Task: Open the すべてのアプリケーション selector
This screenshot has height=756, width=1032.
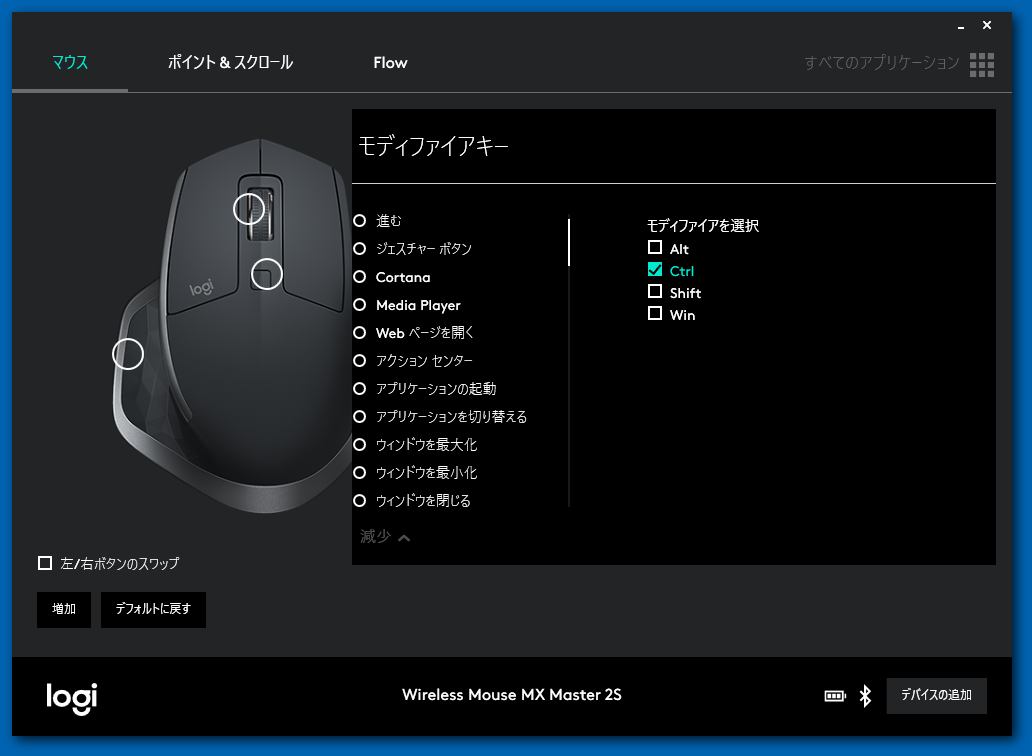Action: click(880, 63)
